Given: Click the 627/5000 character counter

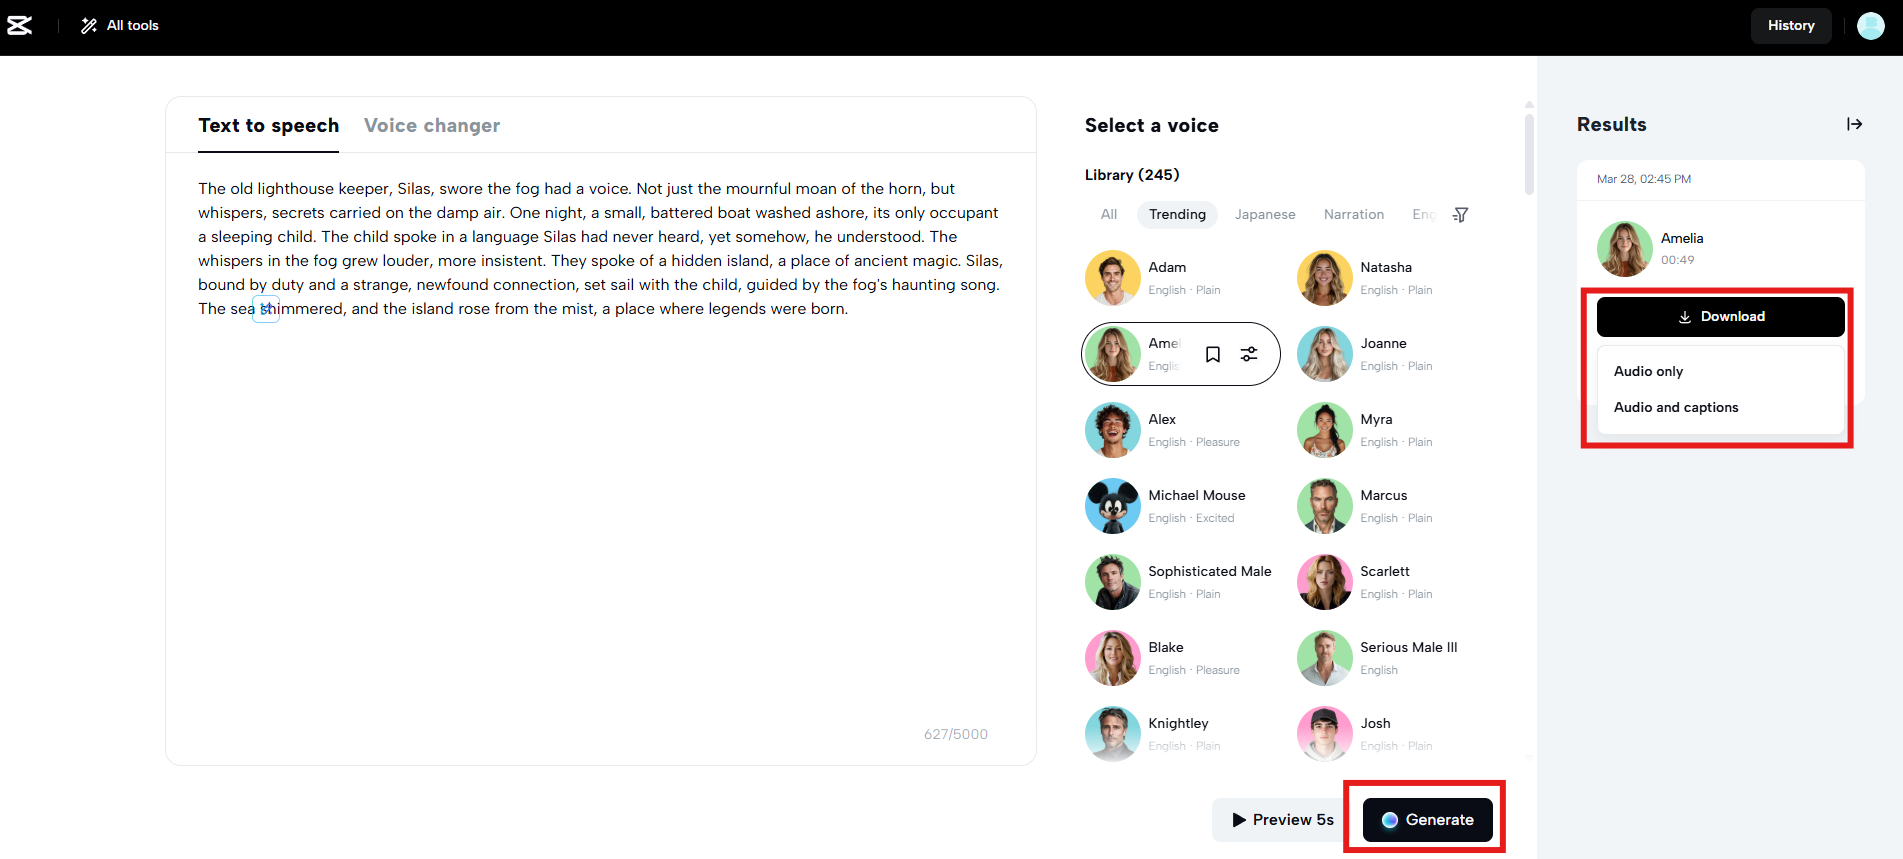Looking at the screenshot, I should click(955, 734).
